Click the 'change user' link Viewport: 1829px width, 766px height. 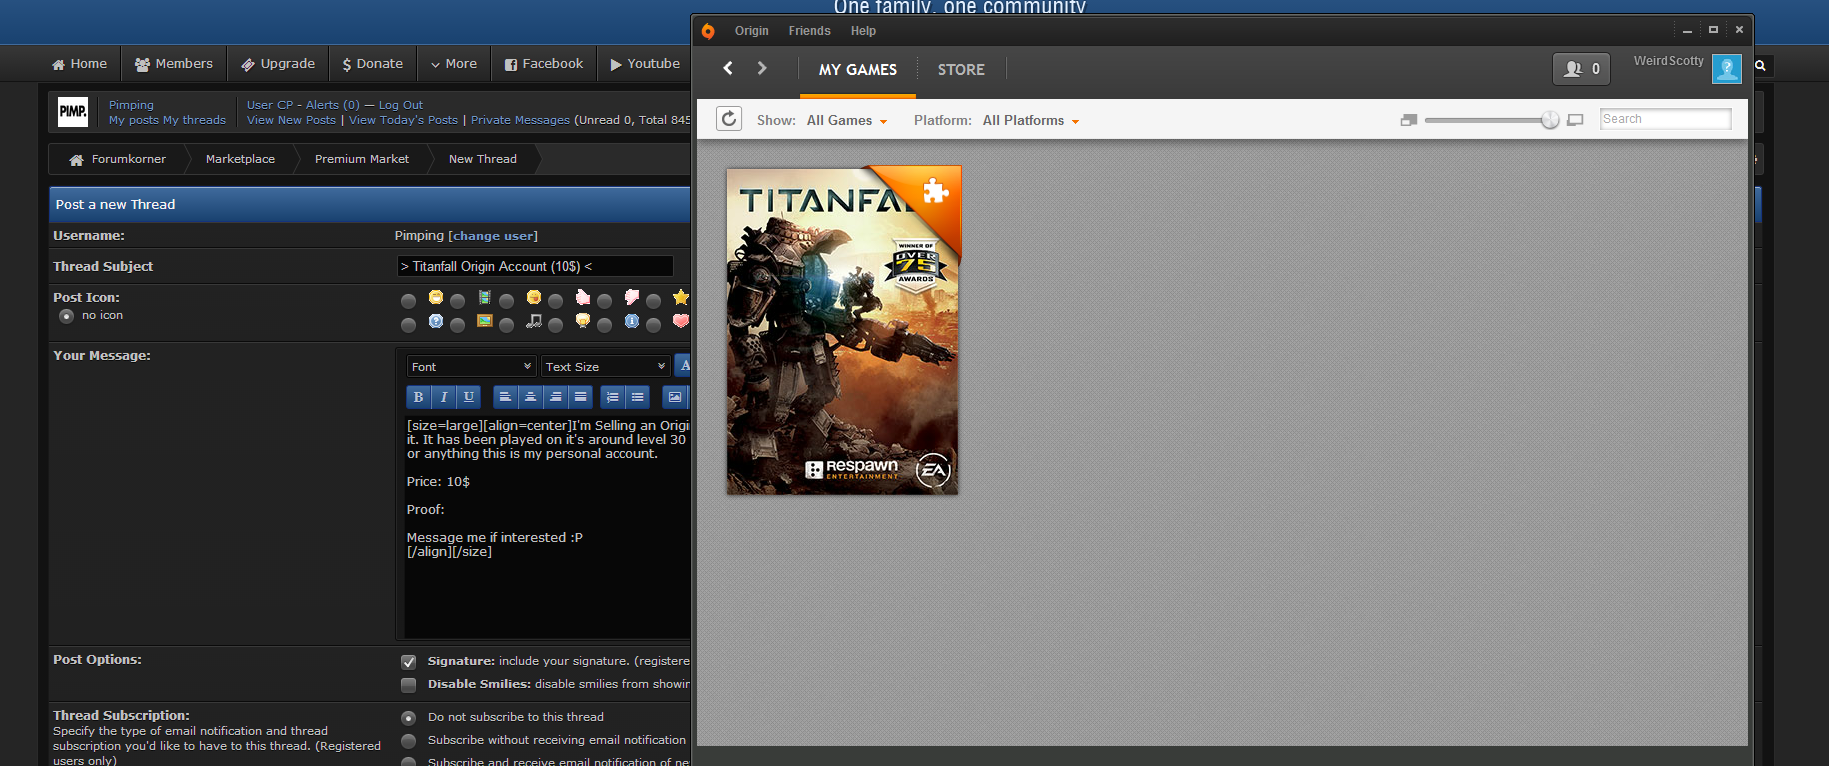point(494,236)
